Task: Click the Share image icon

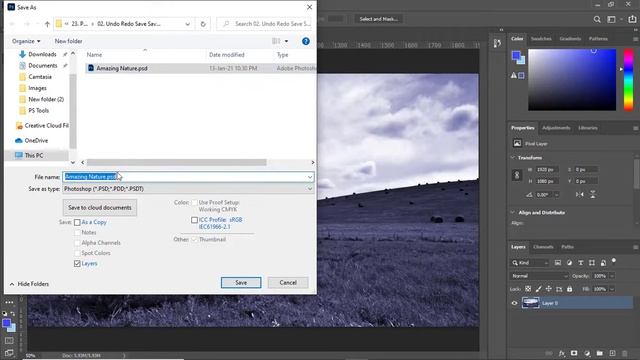Action: (632, 19)
